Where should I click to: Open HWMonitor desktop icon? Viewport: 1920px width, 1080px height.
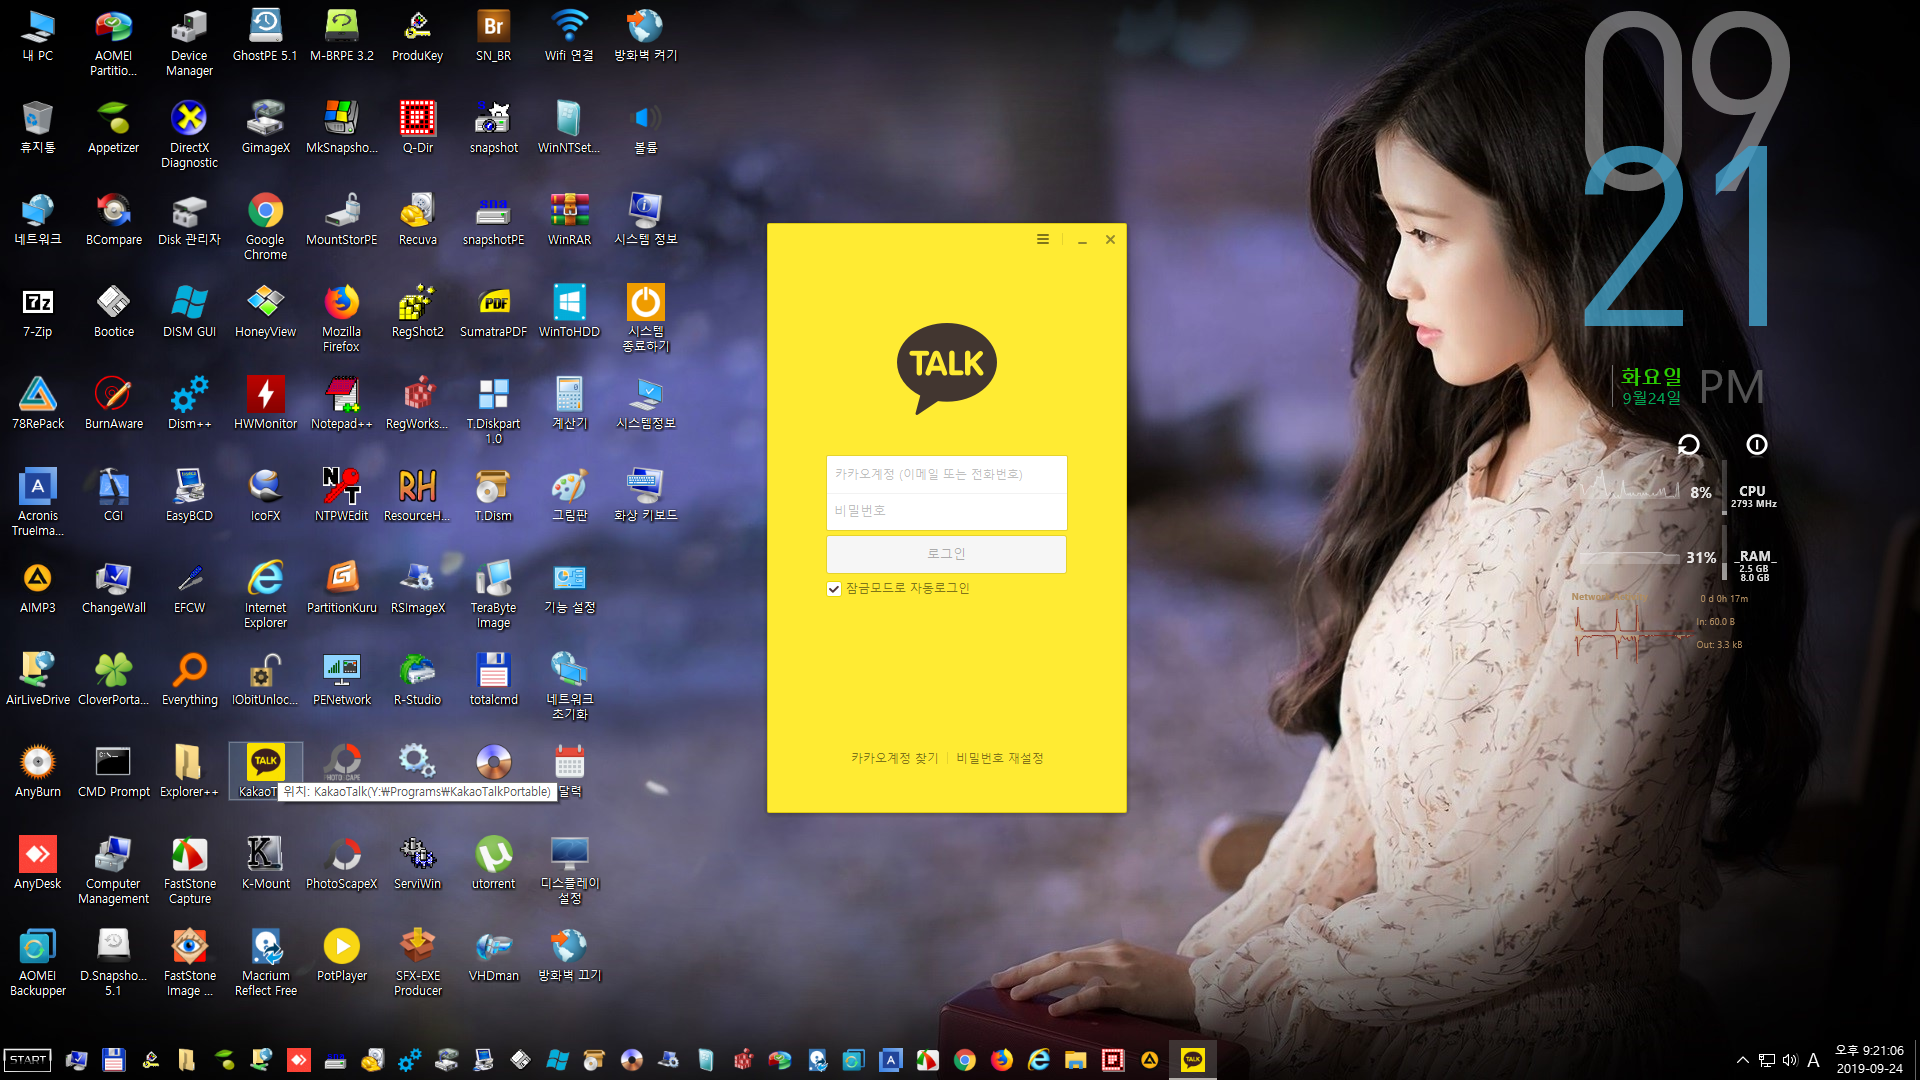[x=265, y=403]
